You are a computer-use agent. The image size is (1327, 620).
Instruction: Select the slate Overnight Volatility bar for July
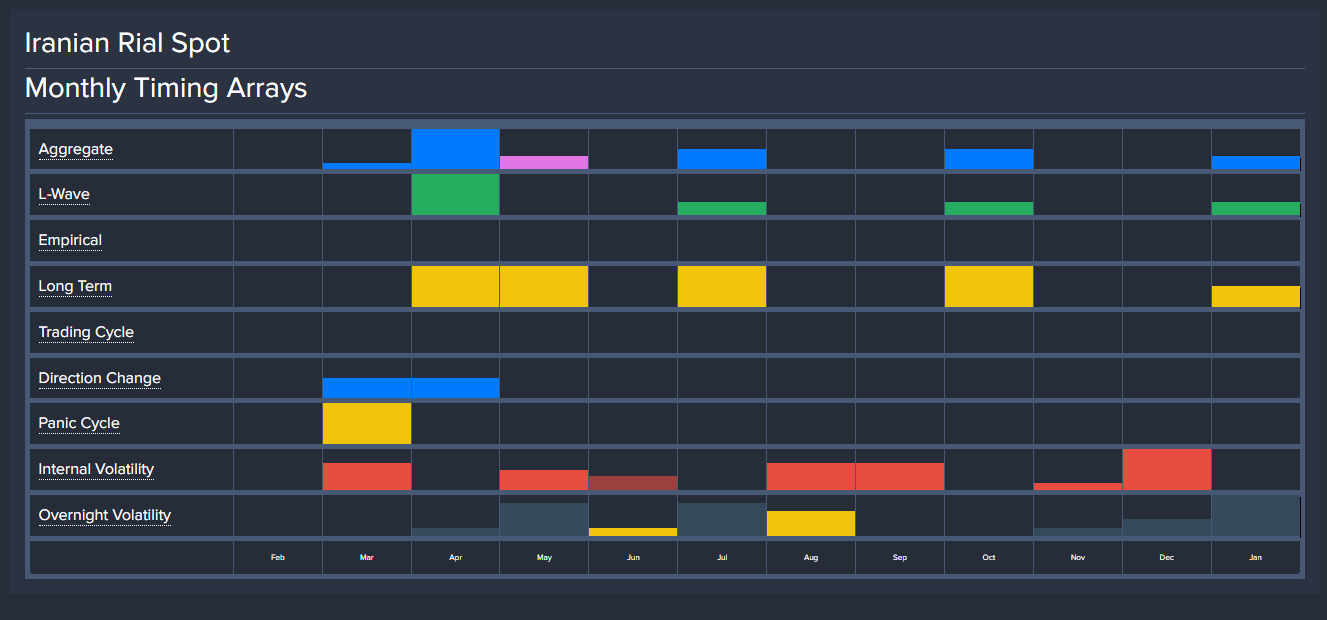tap(722, 519)
